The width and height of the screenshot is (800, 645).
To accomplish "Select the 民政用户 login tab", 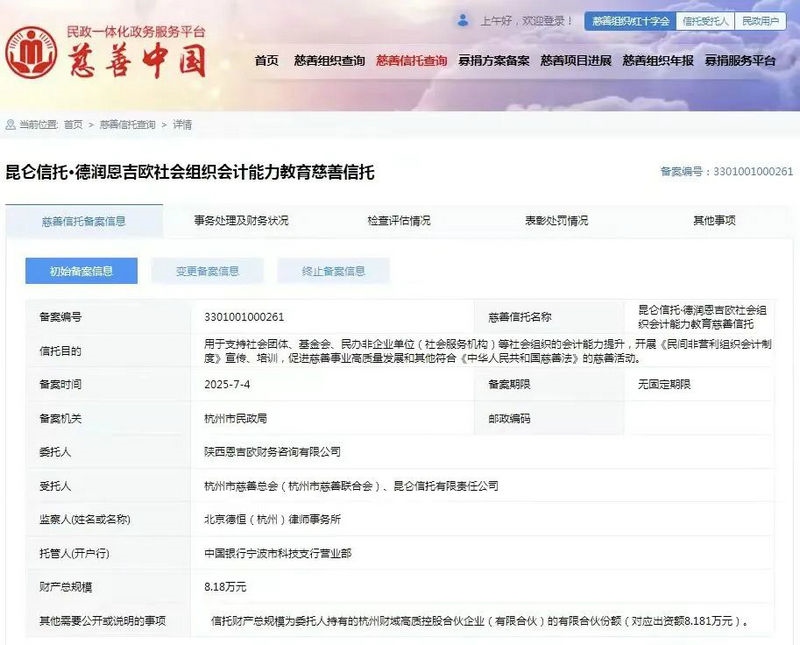I will pyautogui.click(x=760, y=21).
